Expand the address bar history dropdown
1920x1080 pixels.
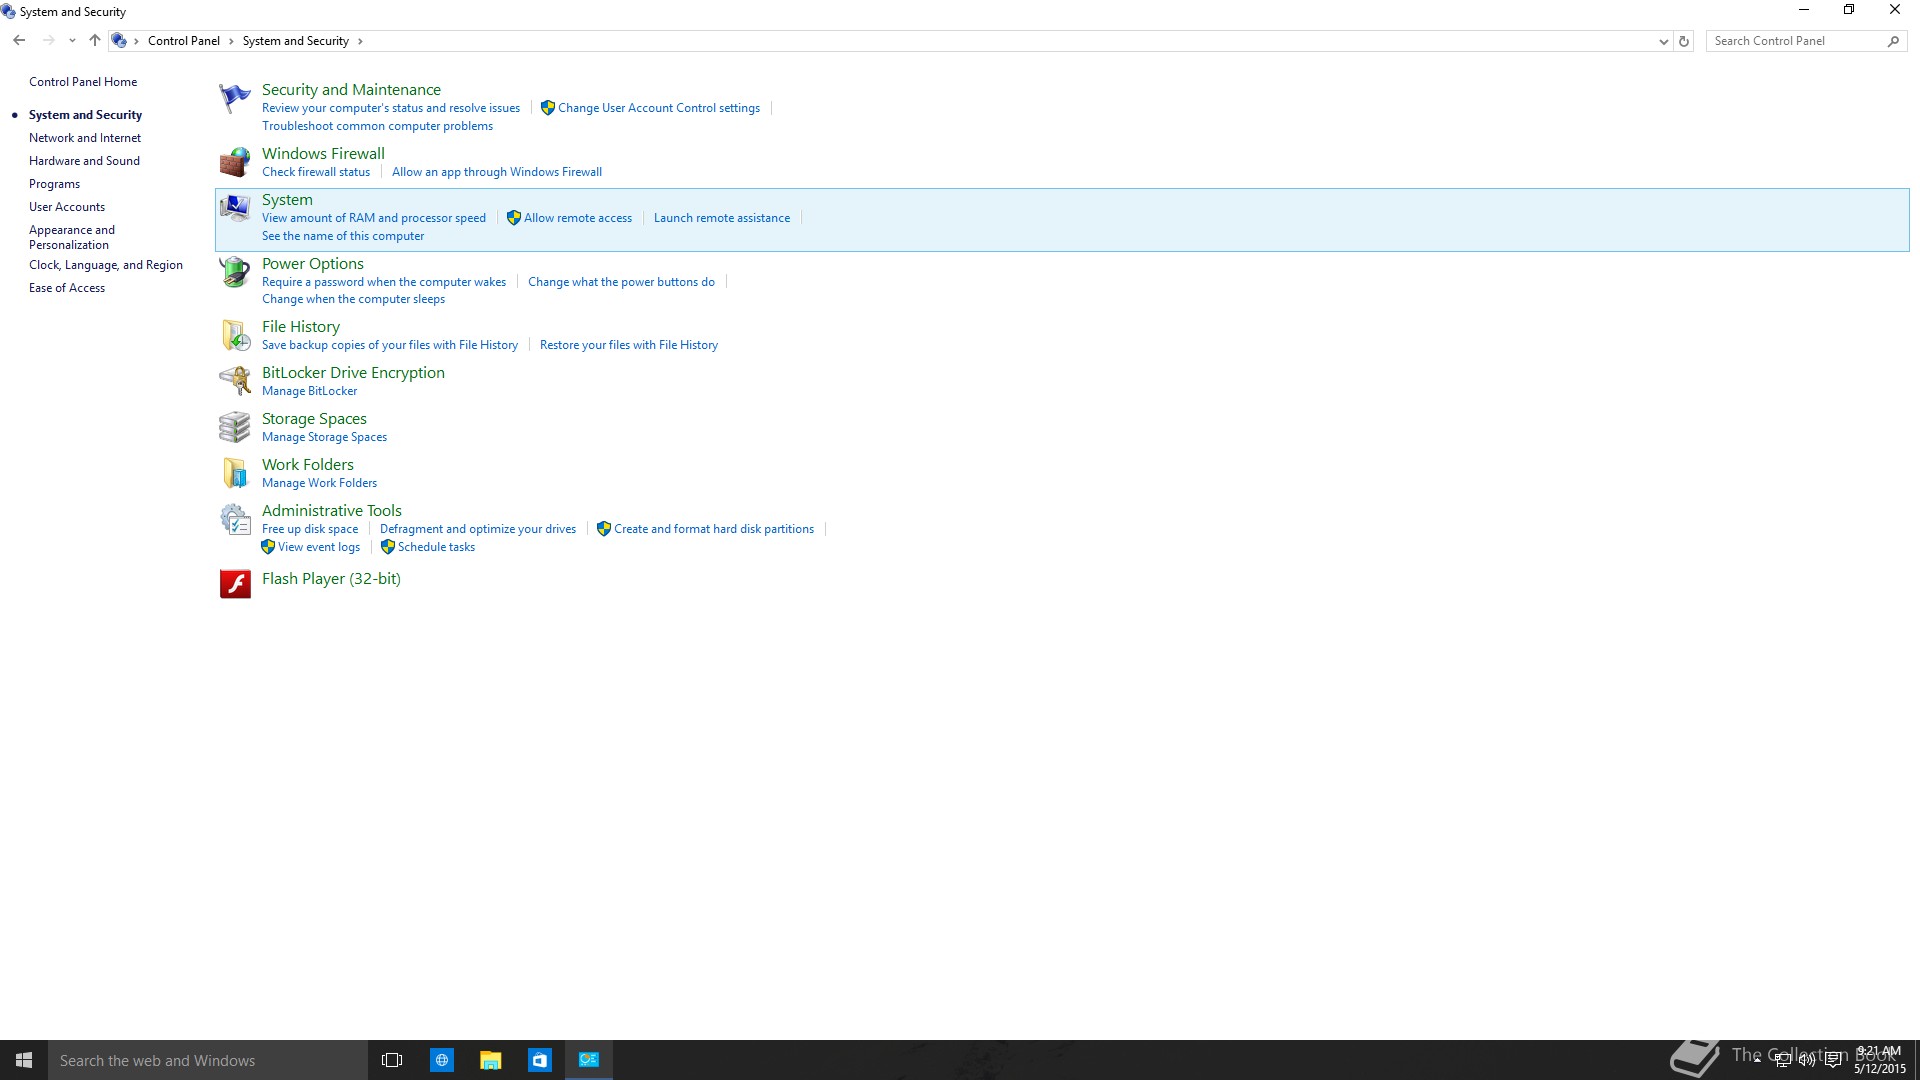point(1663,41)
